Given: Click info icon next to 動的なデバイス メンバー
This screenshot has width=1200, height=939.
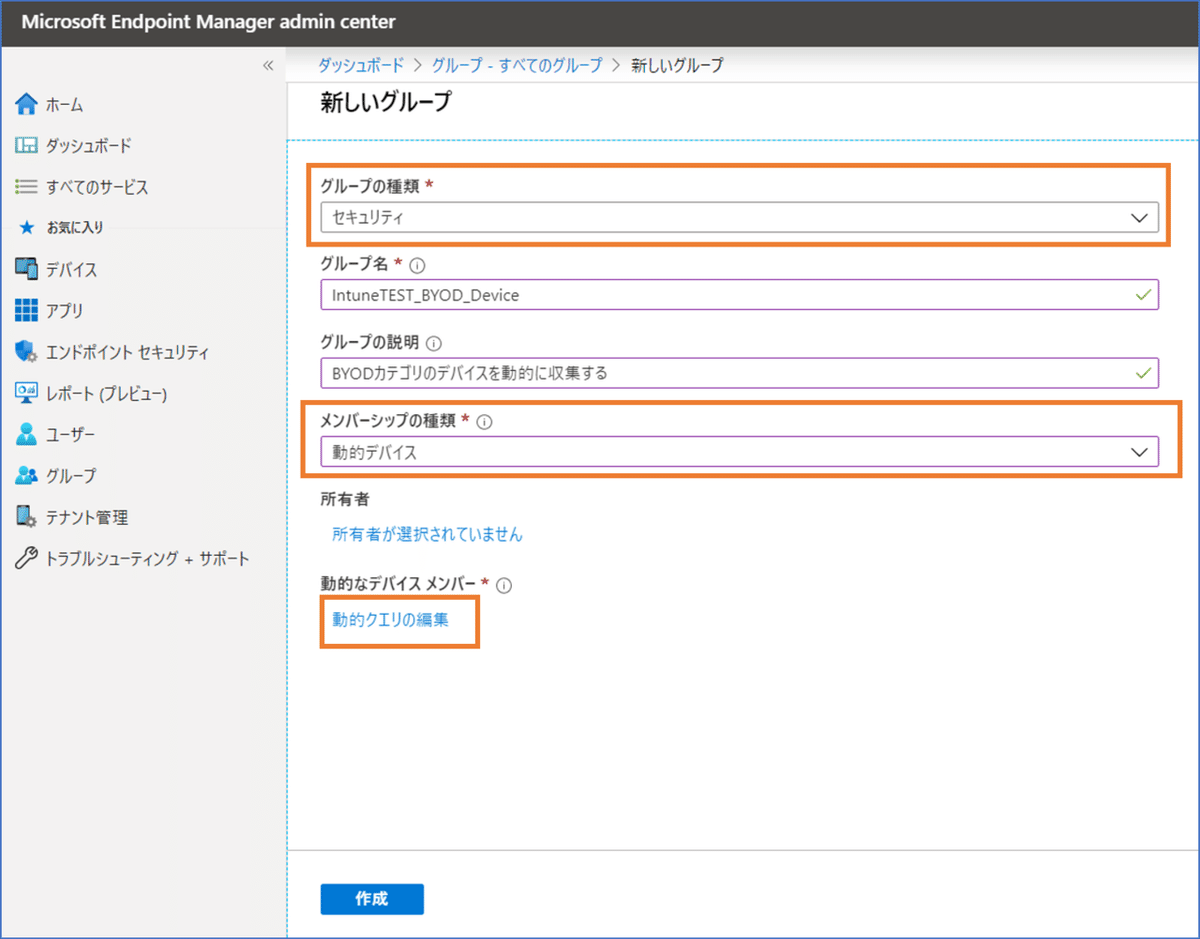Looking at the screenshot, I should click(504, 585).
